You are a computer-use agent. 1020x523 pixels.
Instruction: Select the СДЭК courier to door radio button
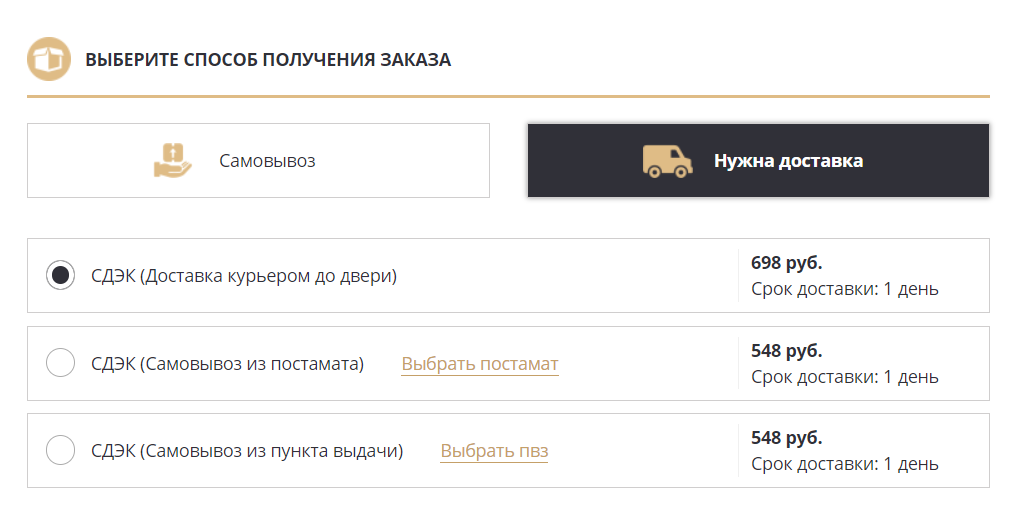tap(60, 275)
